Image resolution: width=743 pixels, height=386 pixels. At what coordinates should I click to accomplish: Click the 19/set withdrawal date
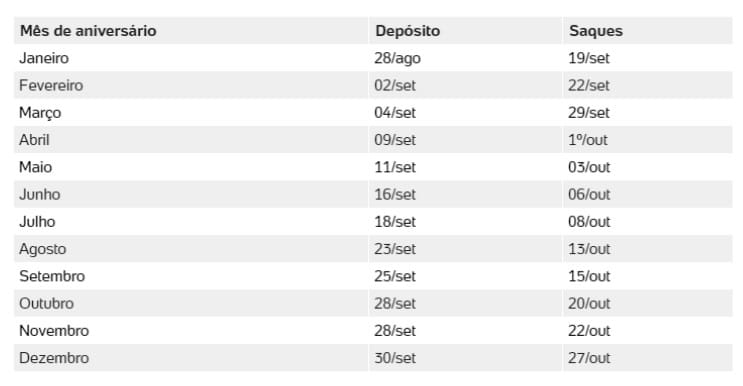(589, 58)
